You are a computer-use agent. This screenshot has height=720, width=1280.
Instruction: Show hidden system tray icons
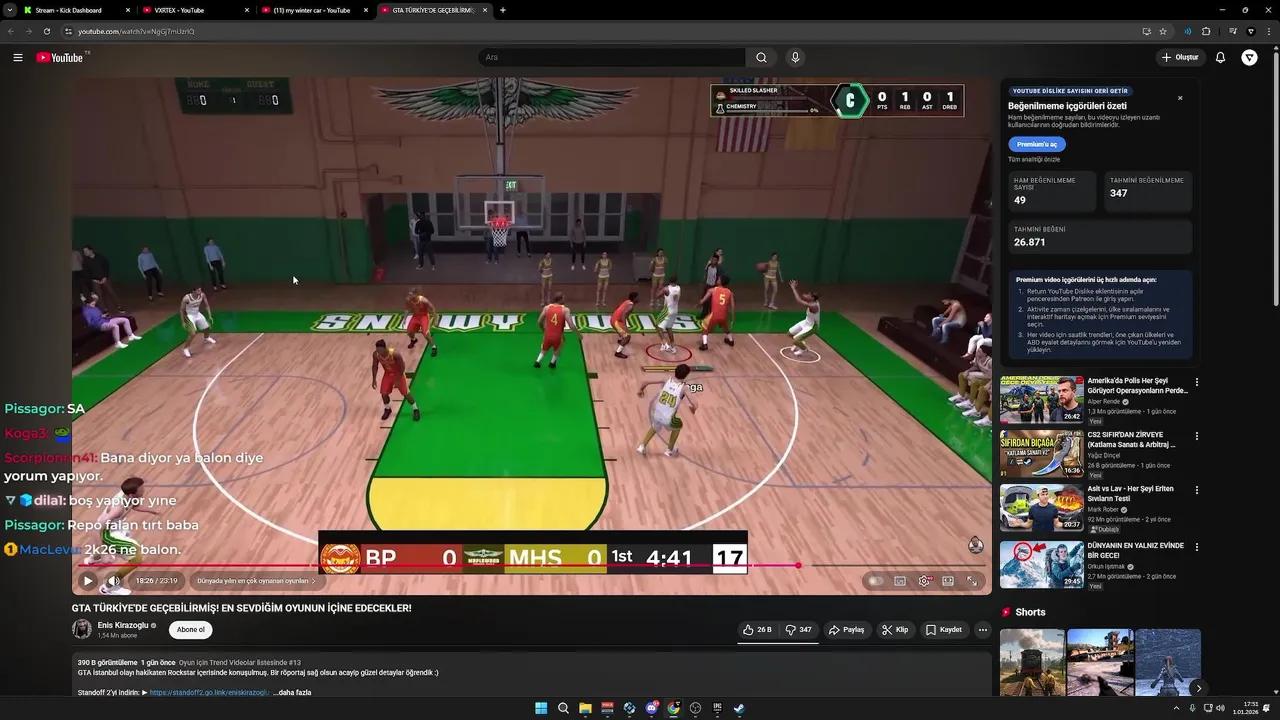1176,708
